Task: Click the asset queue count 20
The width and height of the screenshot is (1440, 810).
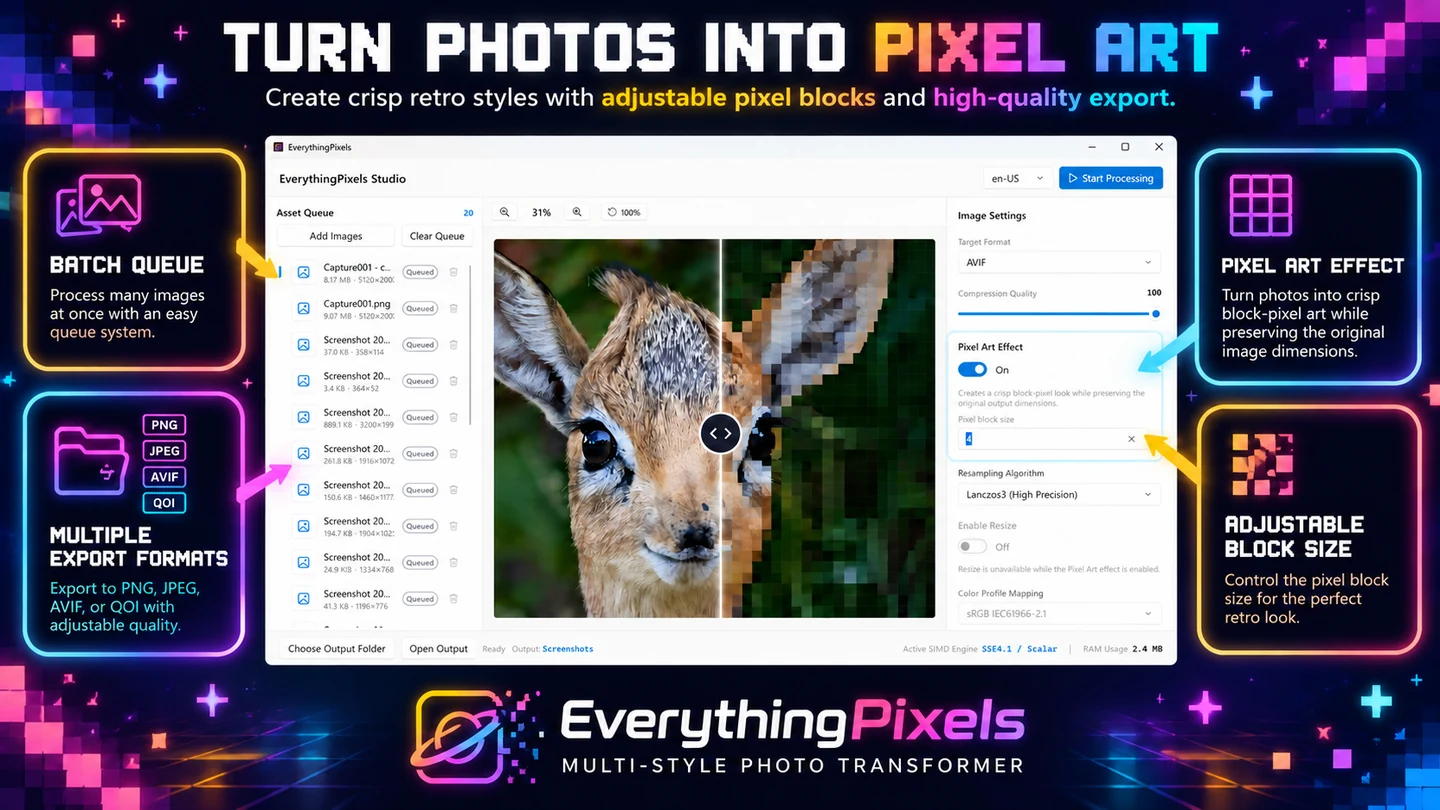Action: click(x=468, y=213)
